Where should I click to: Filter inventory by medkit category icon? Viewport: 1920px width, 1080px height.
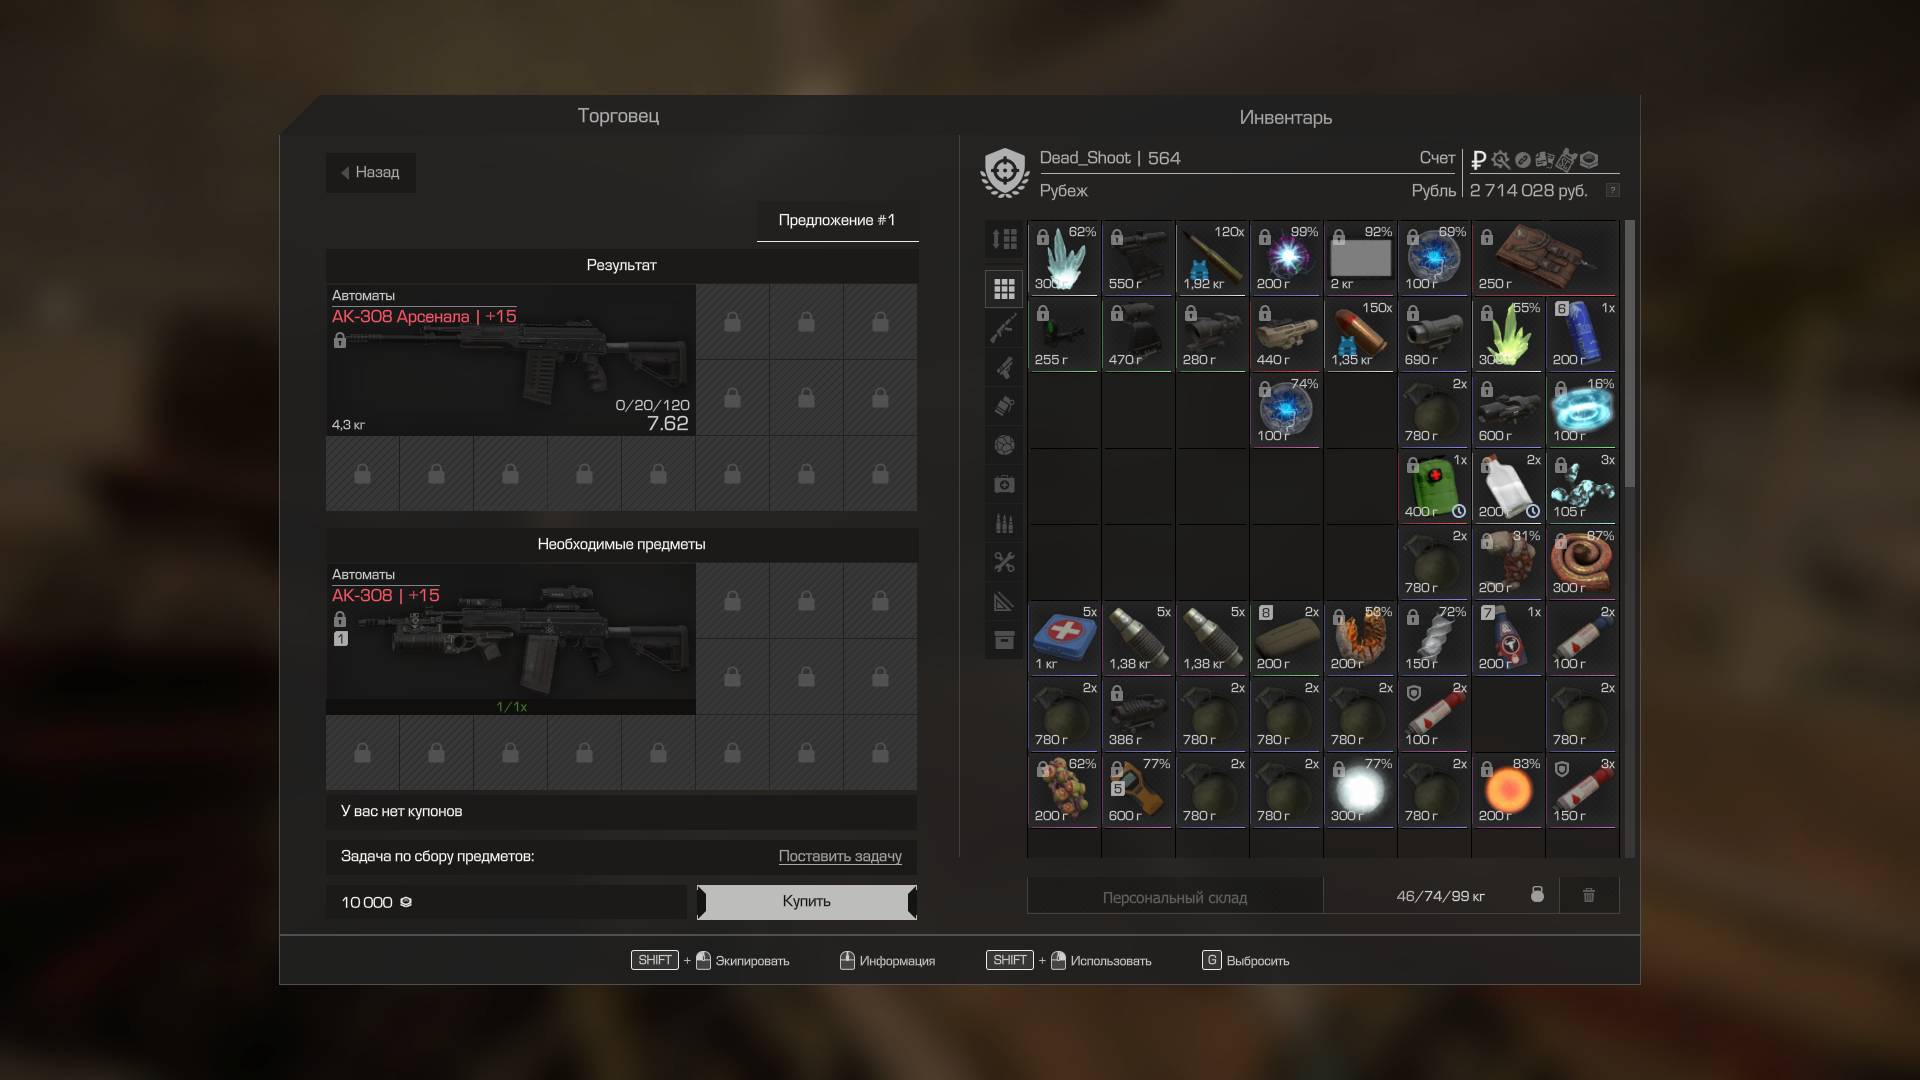[1004, 485]
